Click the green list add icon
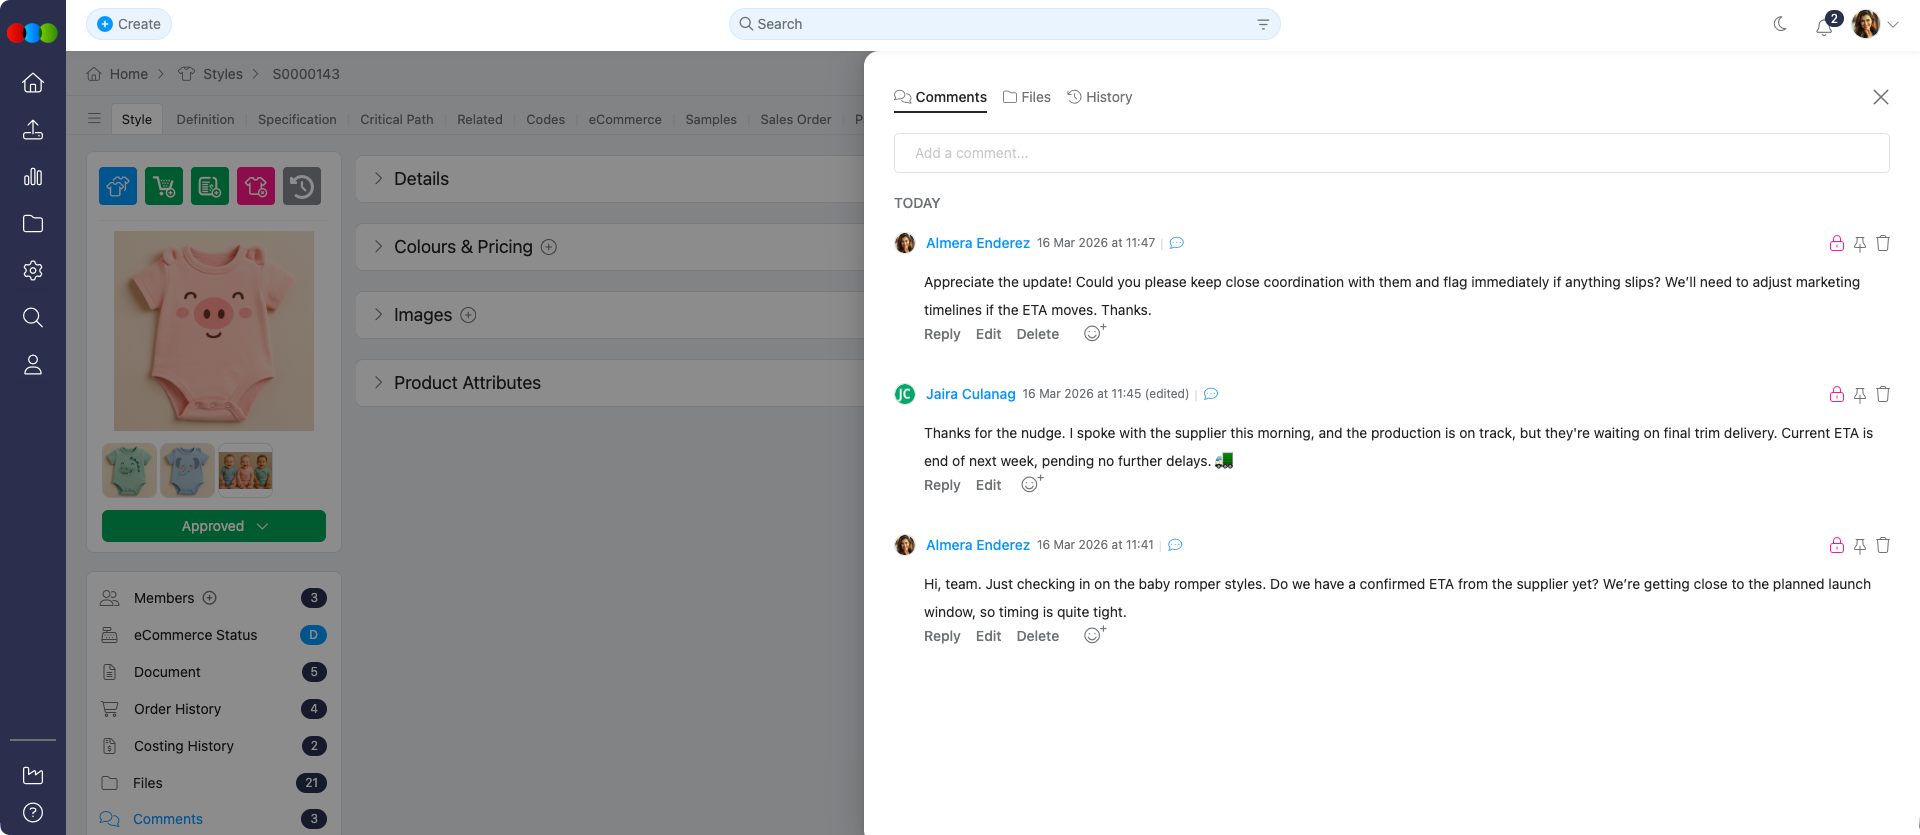This screenshot has height=835, width=1920. 210,186
